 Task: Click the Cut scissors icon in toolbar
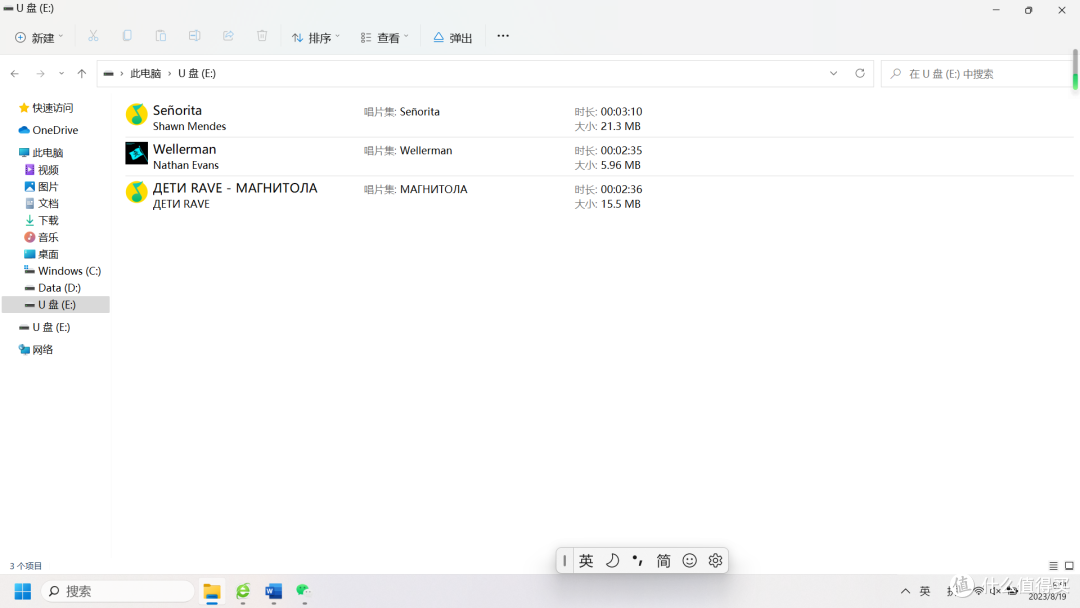[93, 36]
